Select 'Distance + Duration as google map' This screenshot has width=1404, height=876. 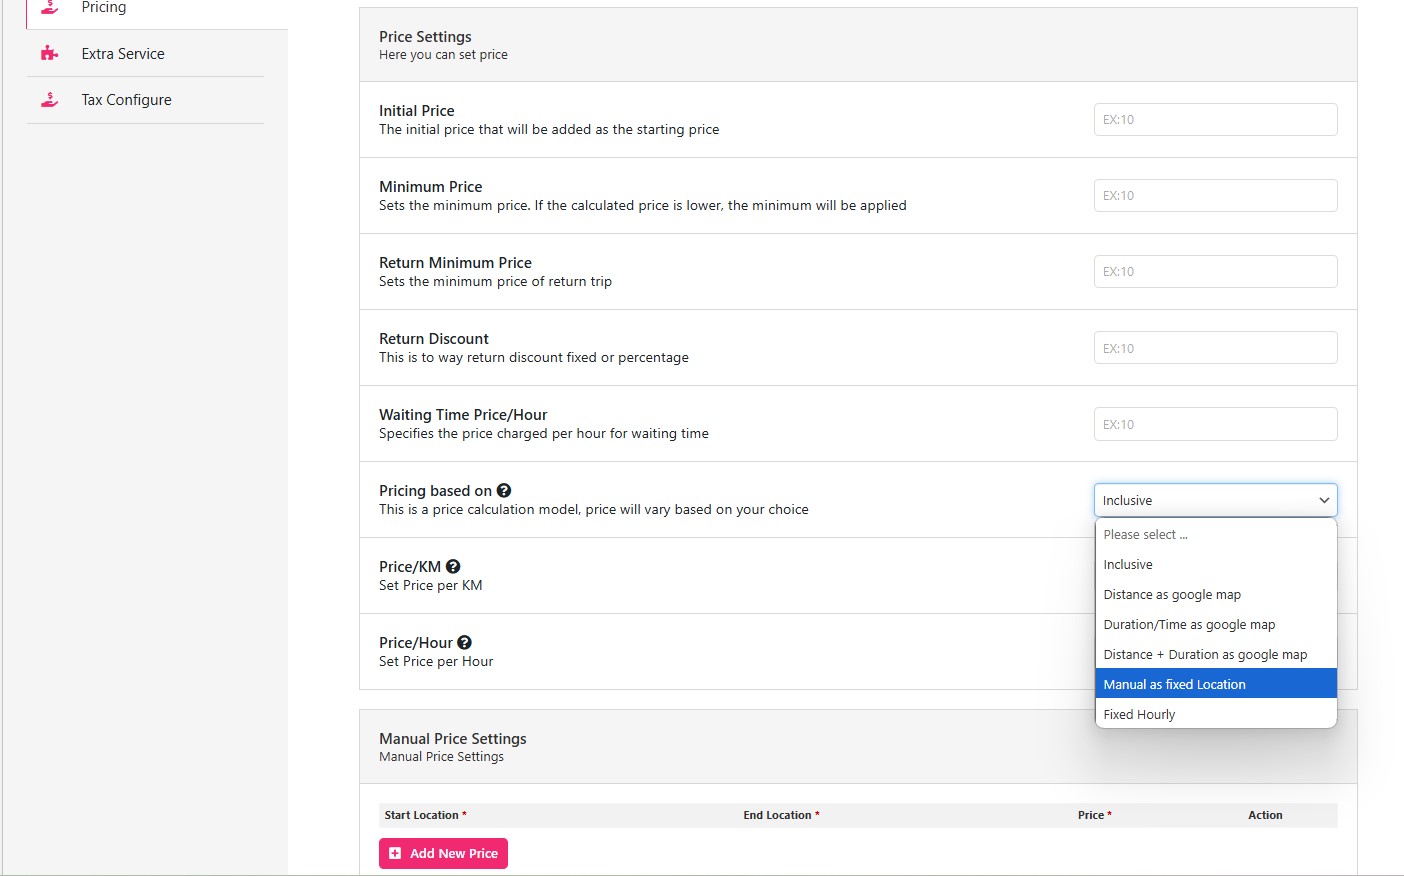point(1216,654)
